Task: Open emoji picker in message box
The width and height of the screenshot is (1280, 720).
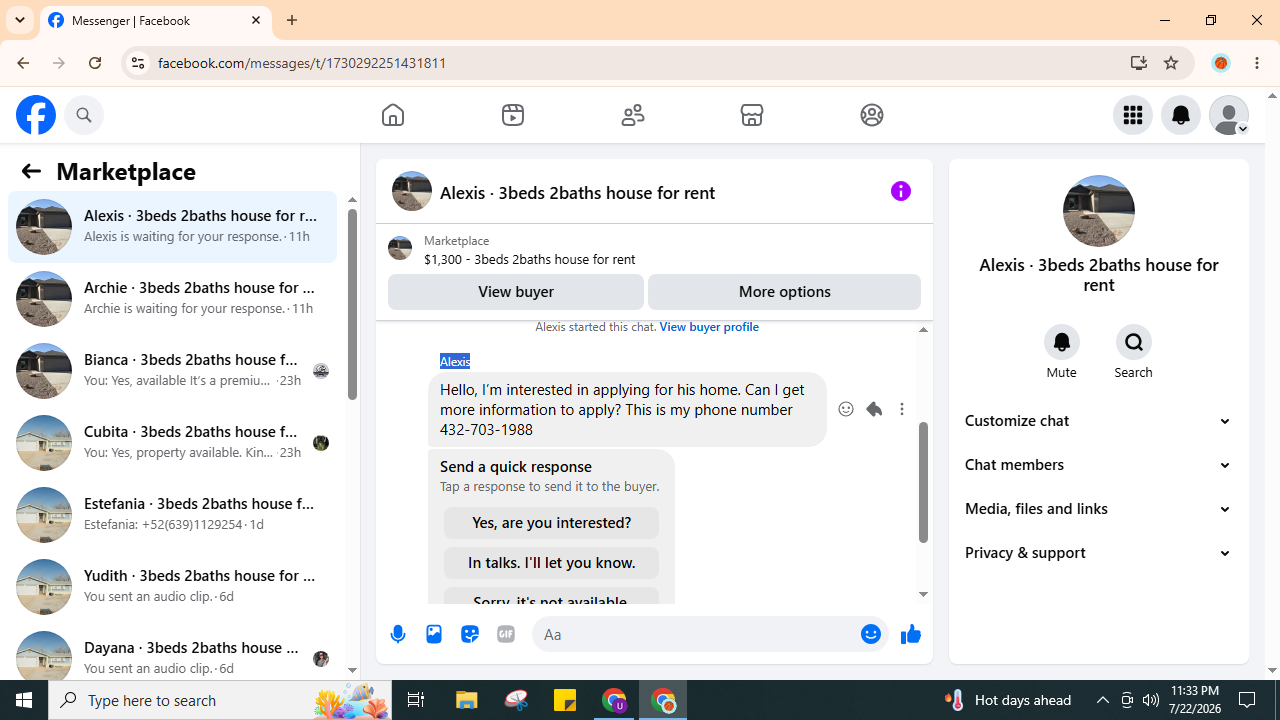Action: pyautogui.click(x=871, y=634)
